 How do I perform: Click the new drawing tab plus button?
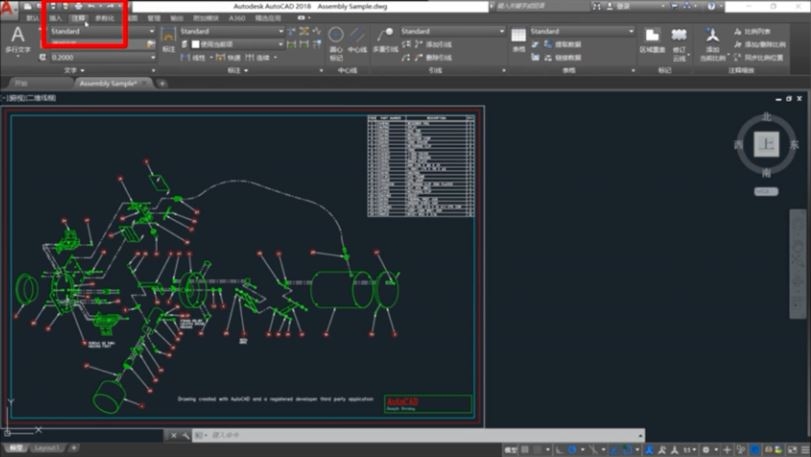click(x=162, y=83)
